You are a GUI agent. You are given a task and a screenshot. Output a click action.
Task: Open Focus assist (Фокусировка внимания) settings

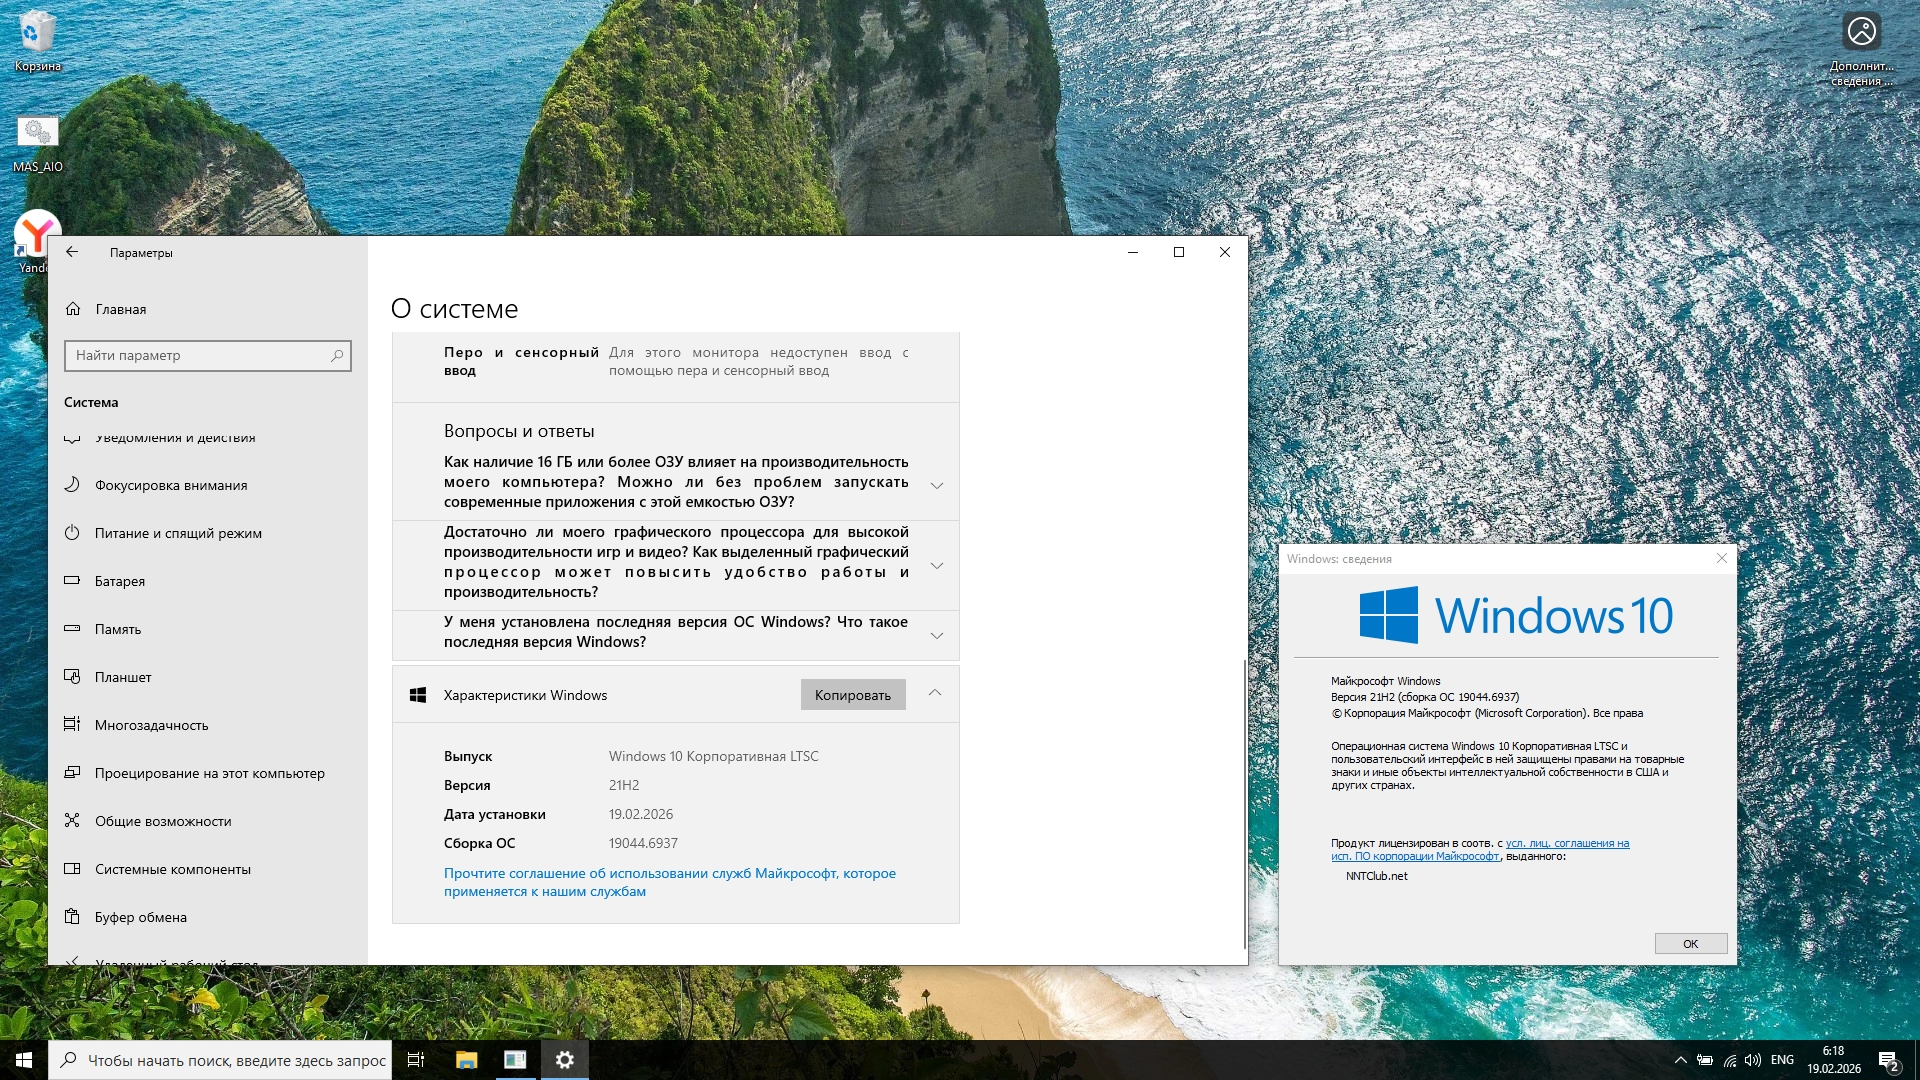[170, 485]
